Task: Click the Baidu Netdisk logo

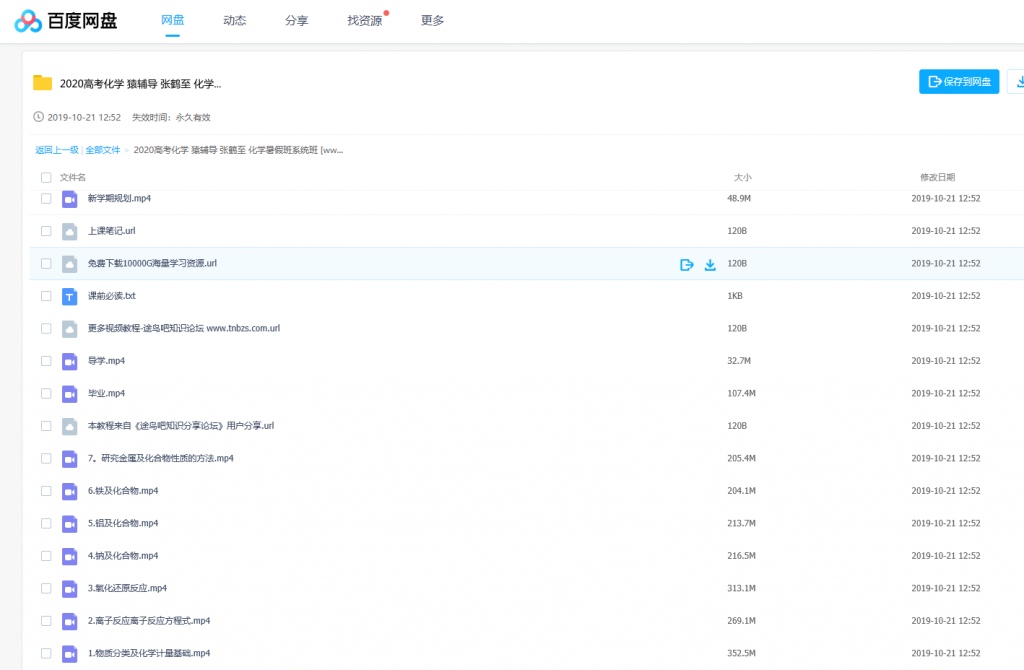Action: click(x=67, y=21)
